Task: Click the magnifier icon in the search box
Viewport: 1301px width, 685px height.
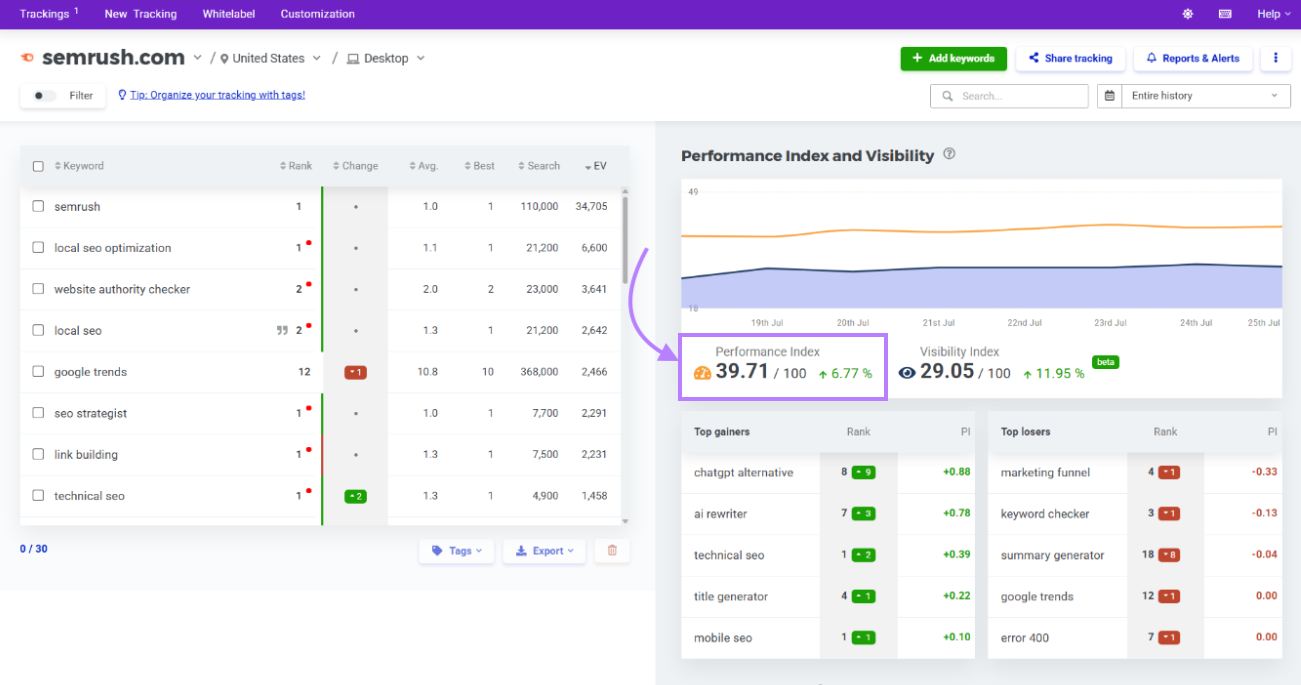Action: 946,96
